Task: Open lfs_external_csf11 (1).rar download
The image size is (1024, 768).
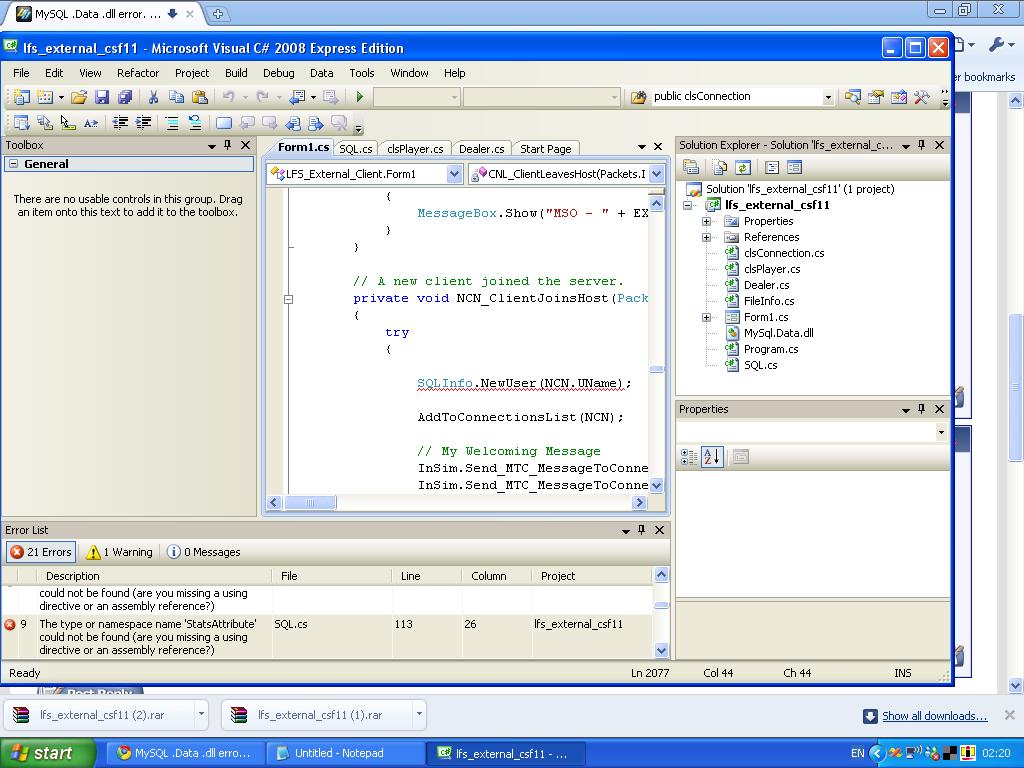Action: tap(319, 715)
